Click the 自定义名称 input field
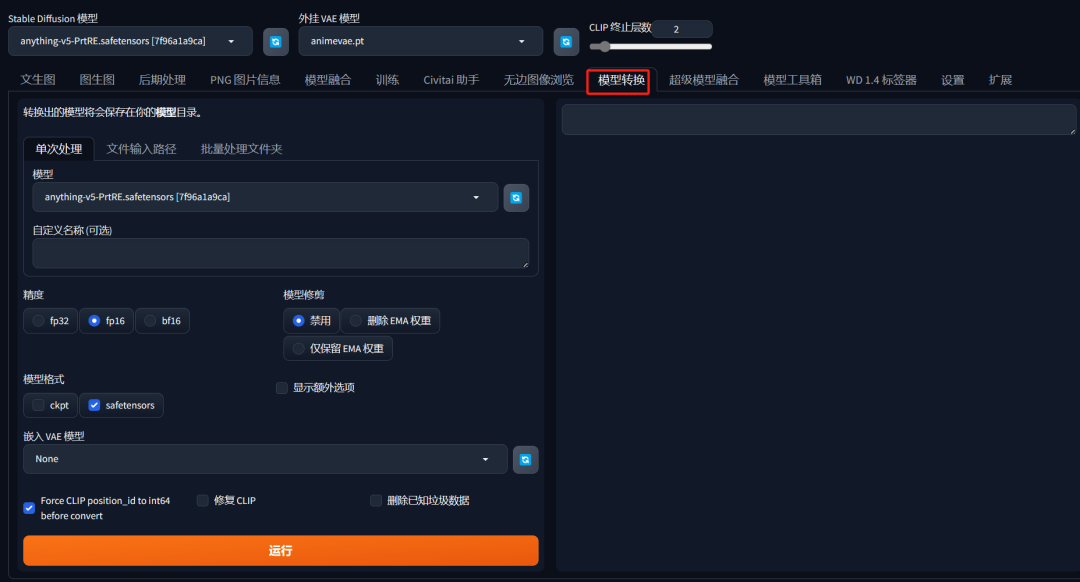Image resolution: width=1080 pixels, height=582 pixels. 280,253
